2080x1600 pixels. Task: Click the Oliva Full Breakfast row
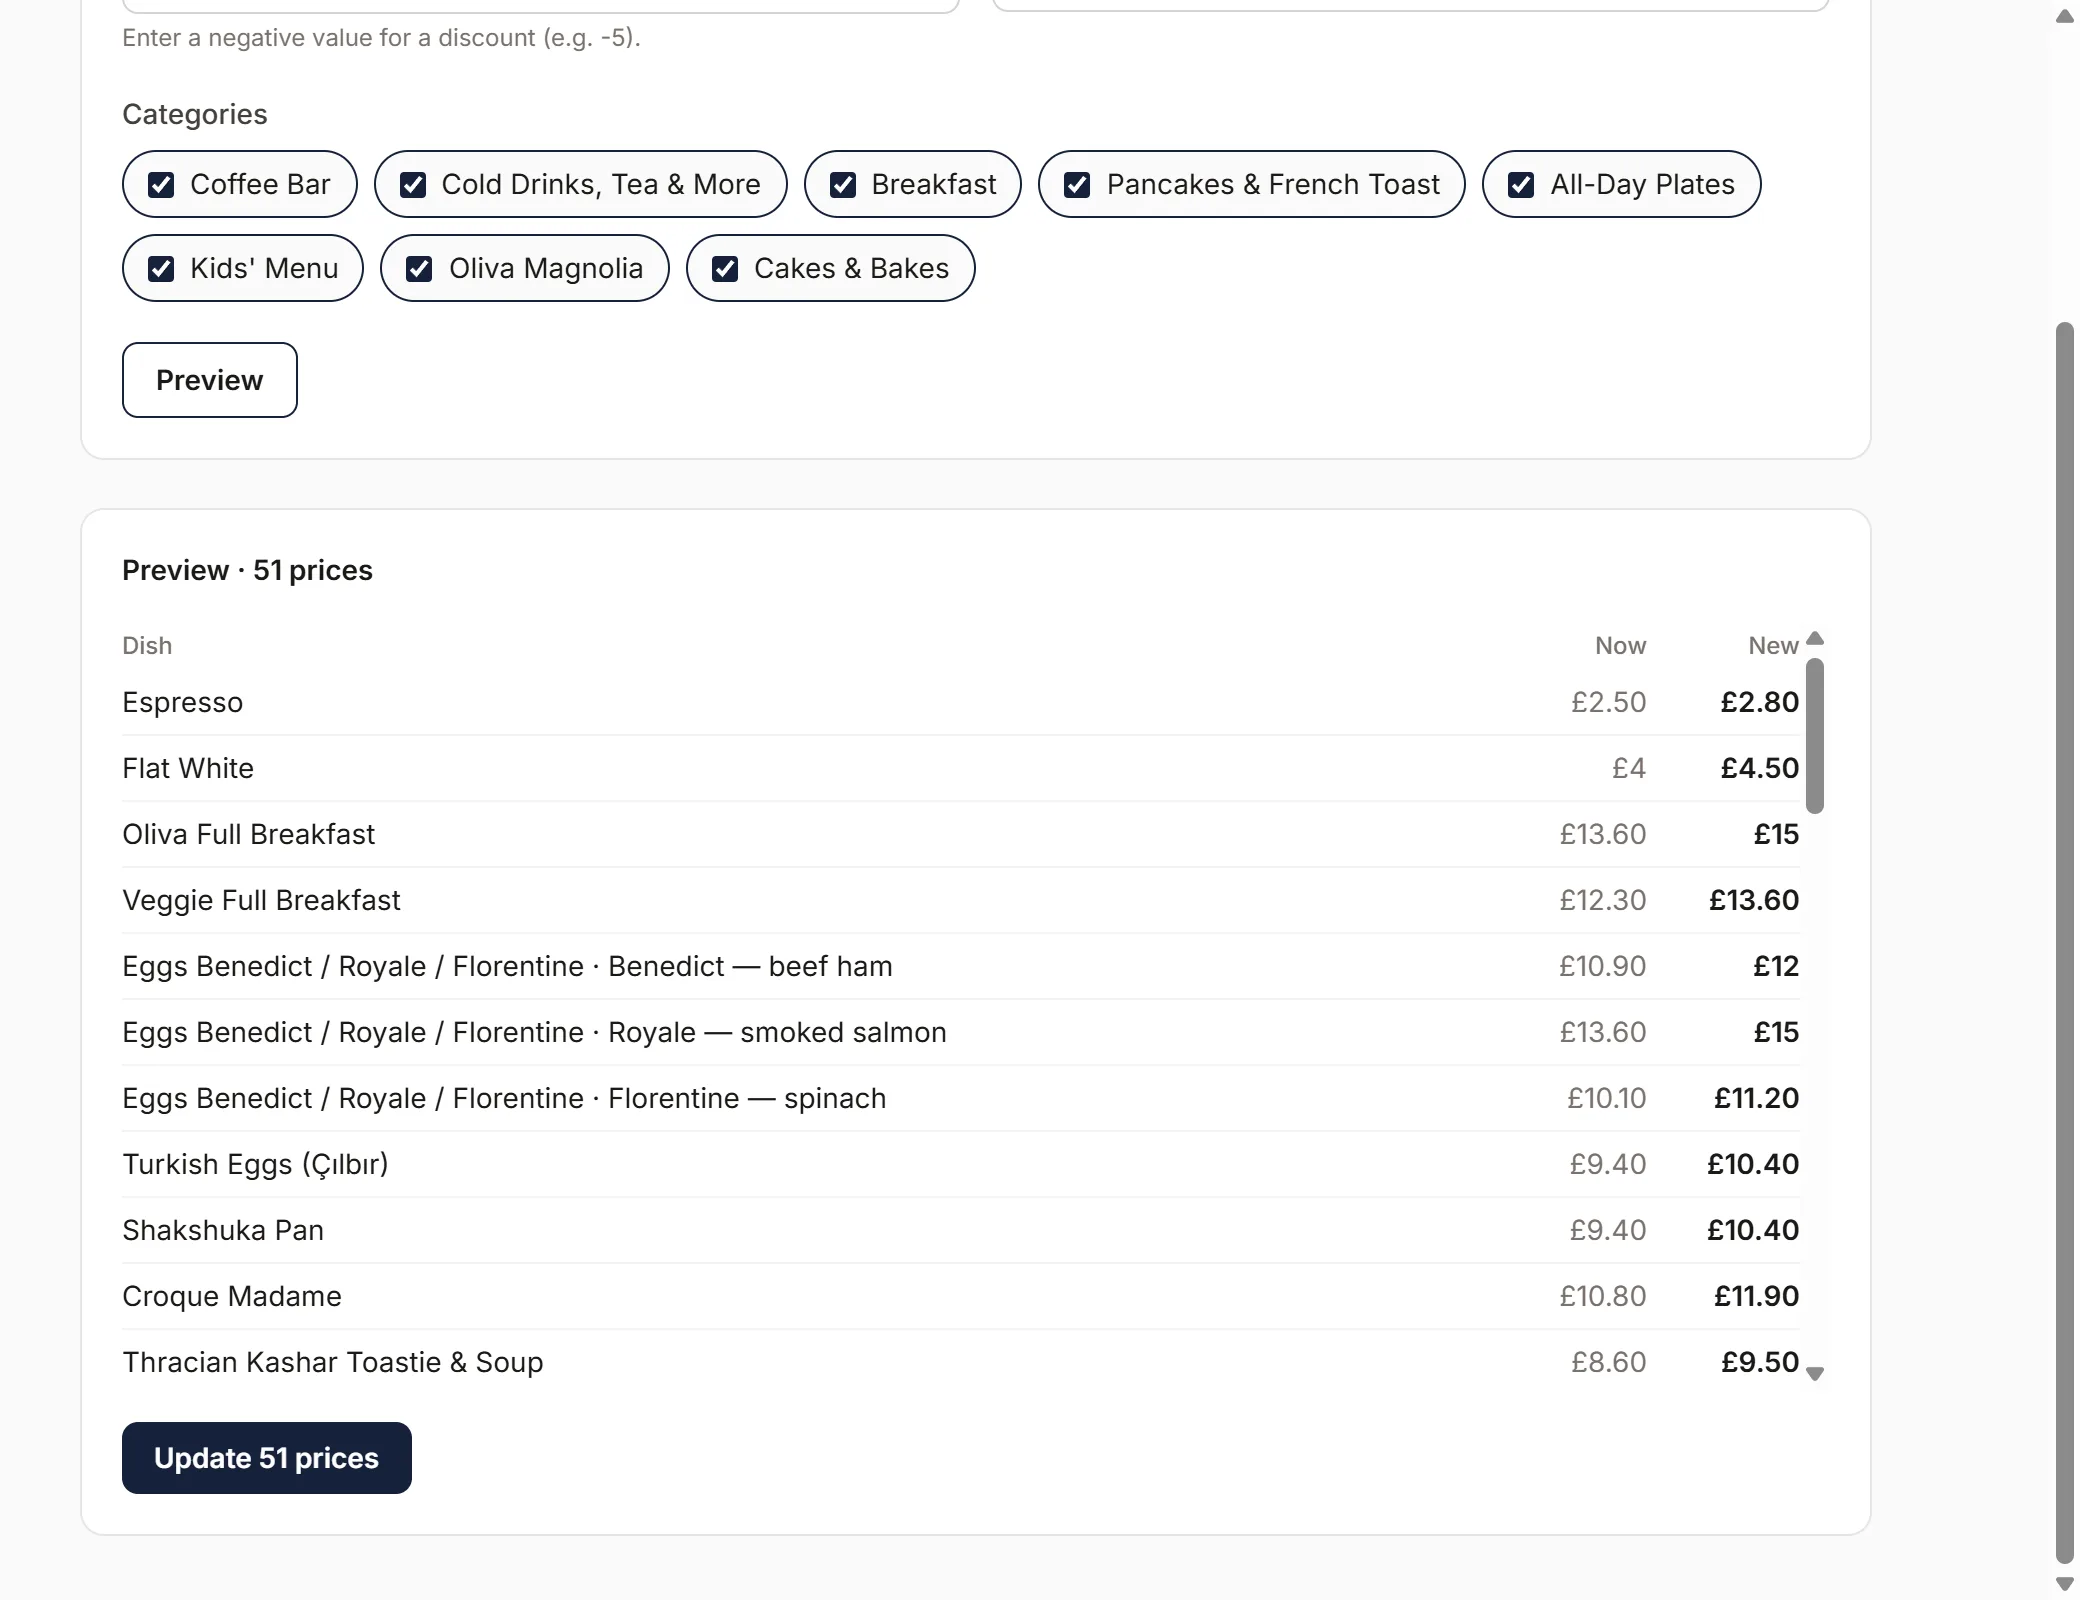961,834
